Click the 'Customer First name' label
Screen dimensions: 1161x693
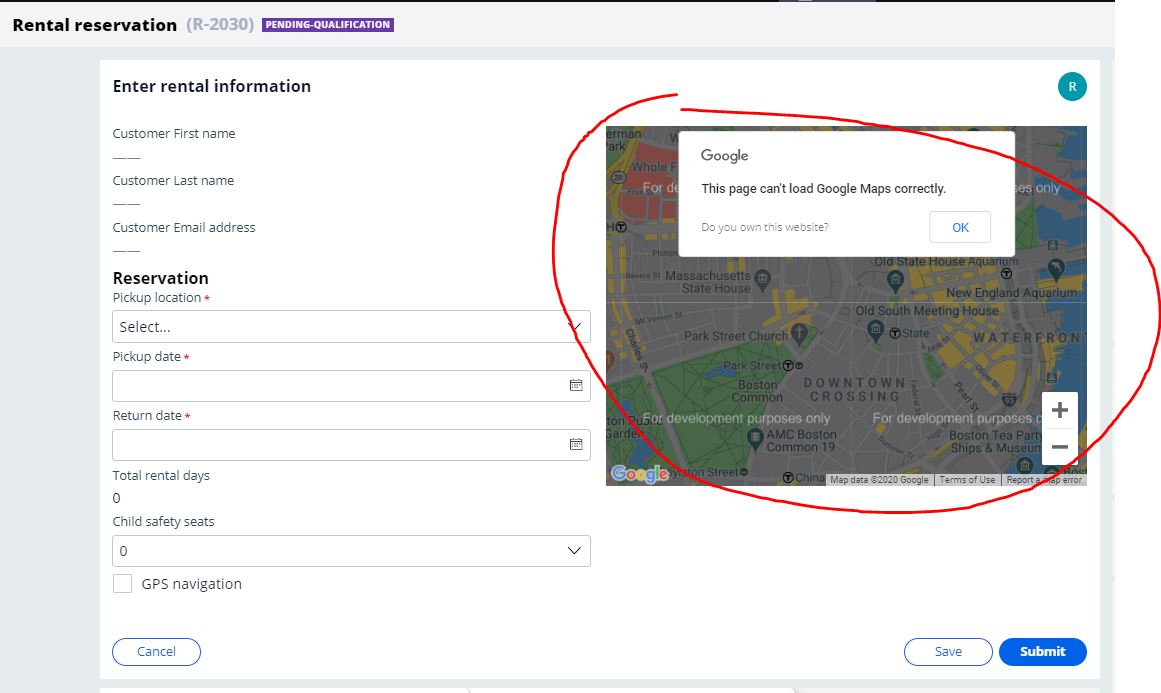[174, 133]
